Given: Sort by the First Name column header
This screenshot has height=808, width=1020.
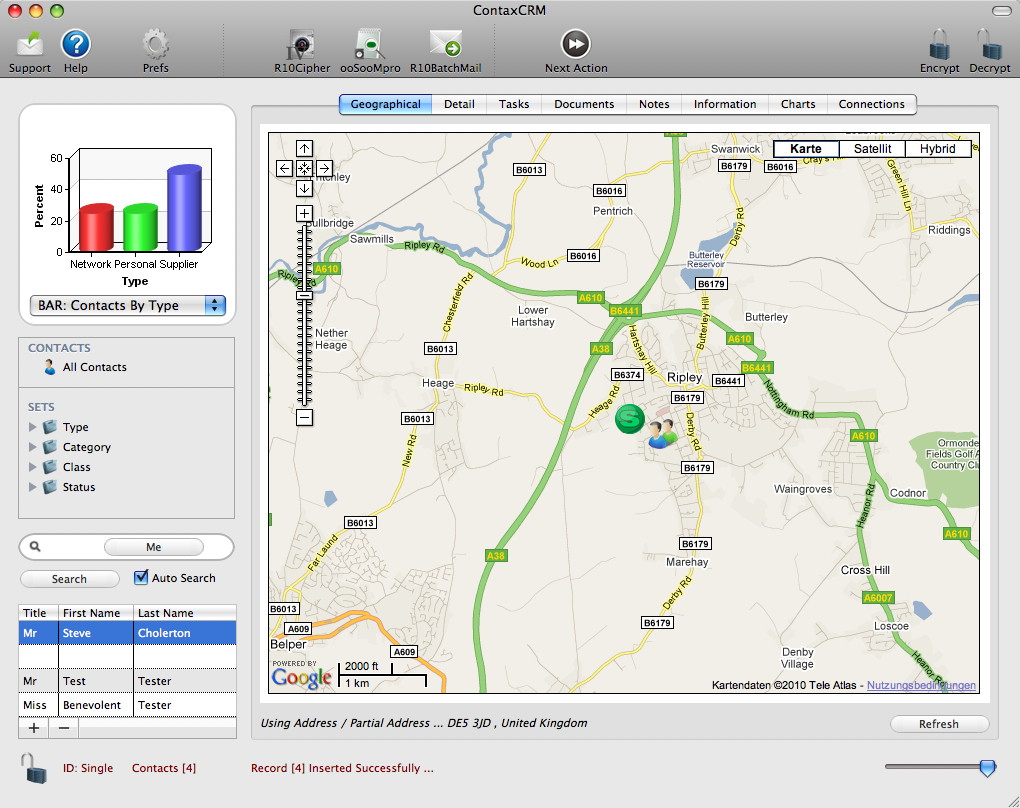Looking at the screenshot, I should [x=96, y=613].
